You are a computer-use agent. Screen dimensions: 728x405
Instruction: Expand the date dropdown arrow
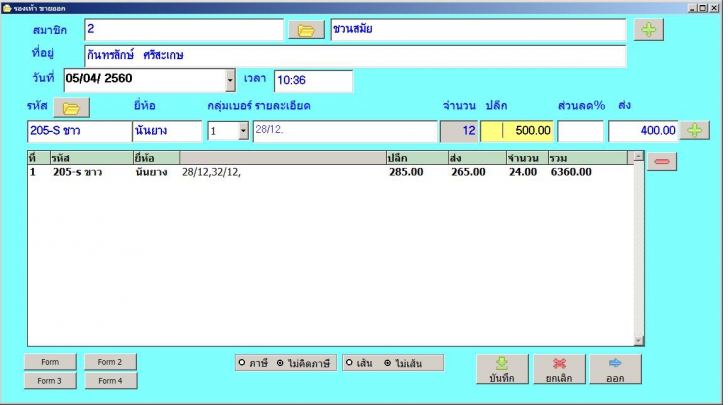230,81
